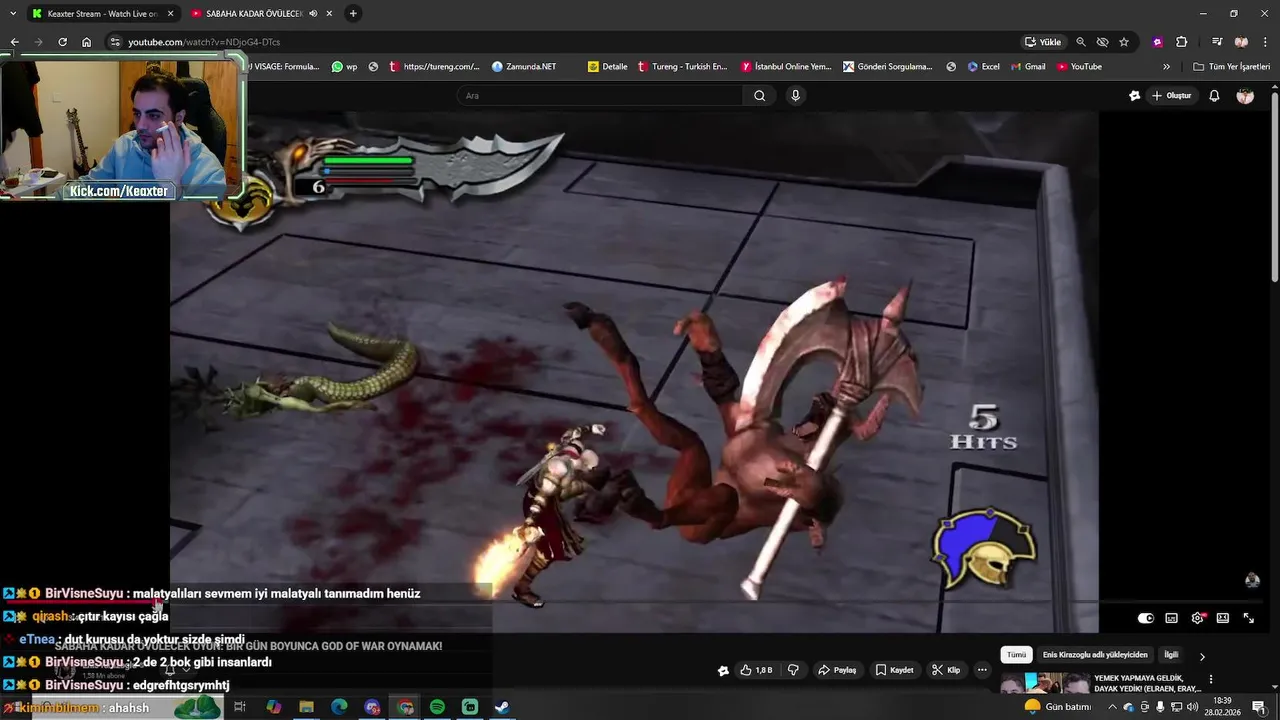Open the wp WhatsApp bookmark
Screen dimensions: 1280x720
[x=345, y=67]
